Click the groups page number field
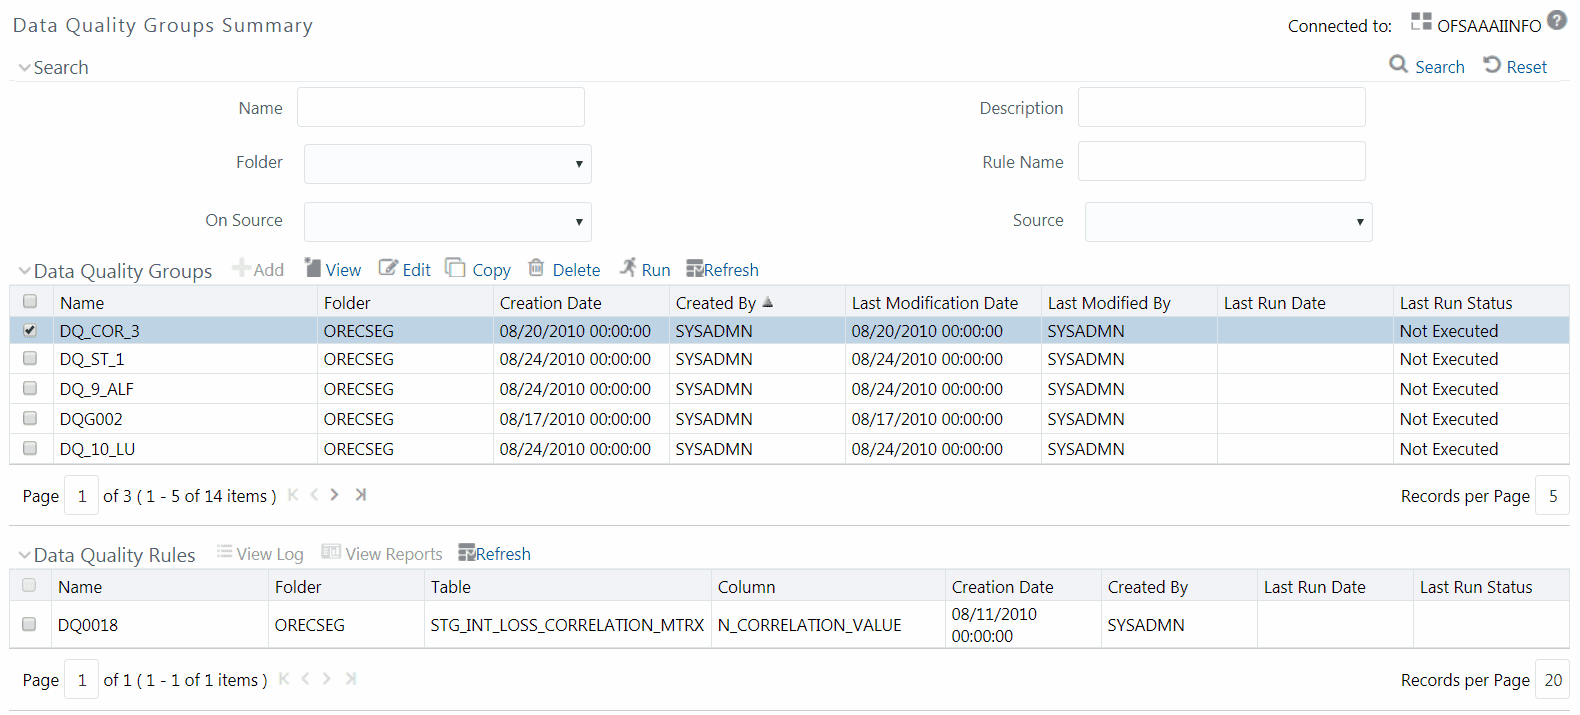 82,496
